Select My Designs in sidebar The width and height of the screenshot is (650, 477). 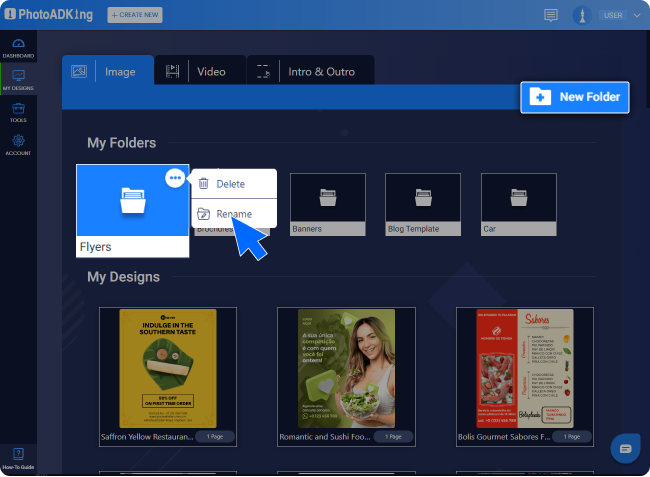18,80
